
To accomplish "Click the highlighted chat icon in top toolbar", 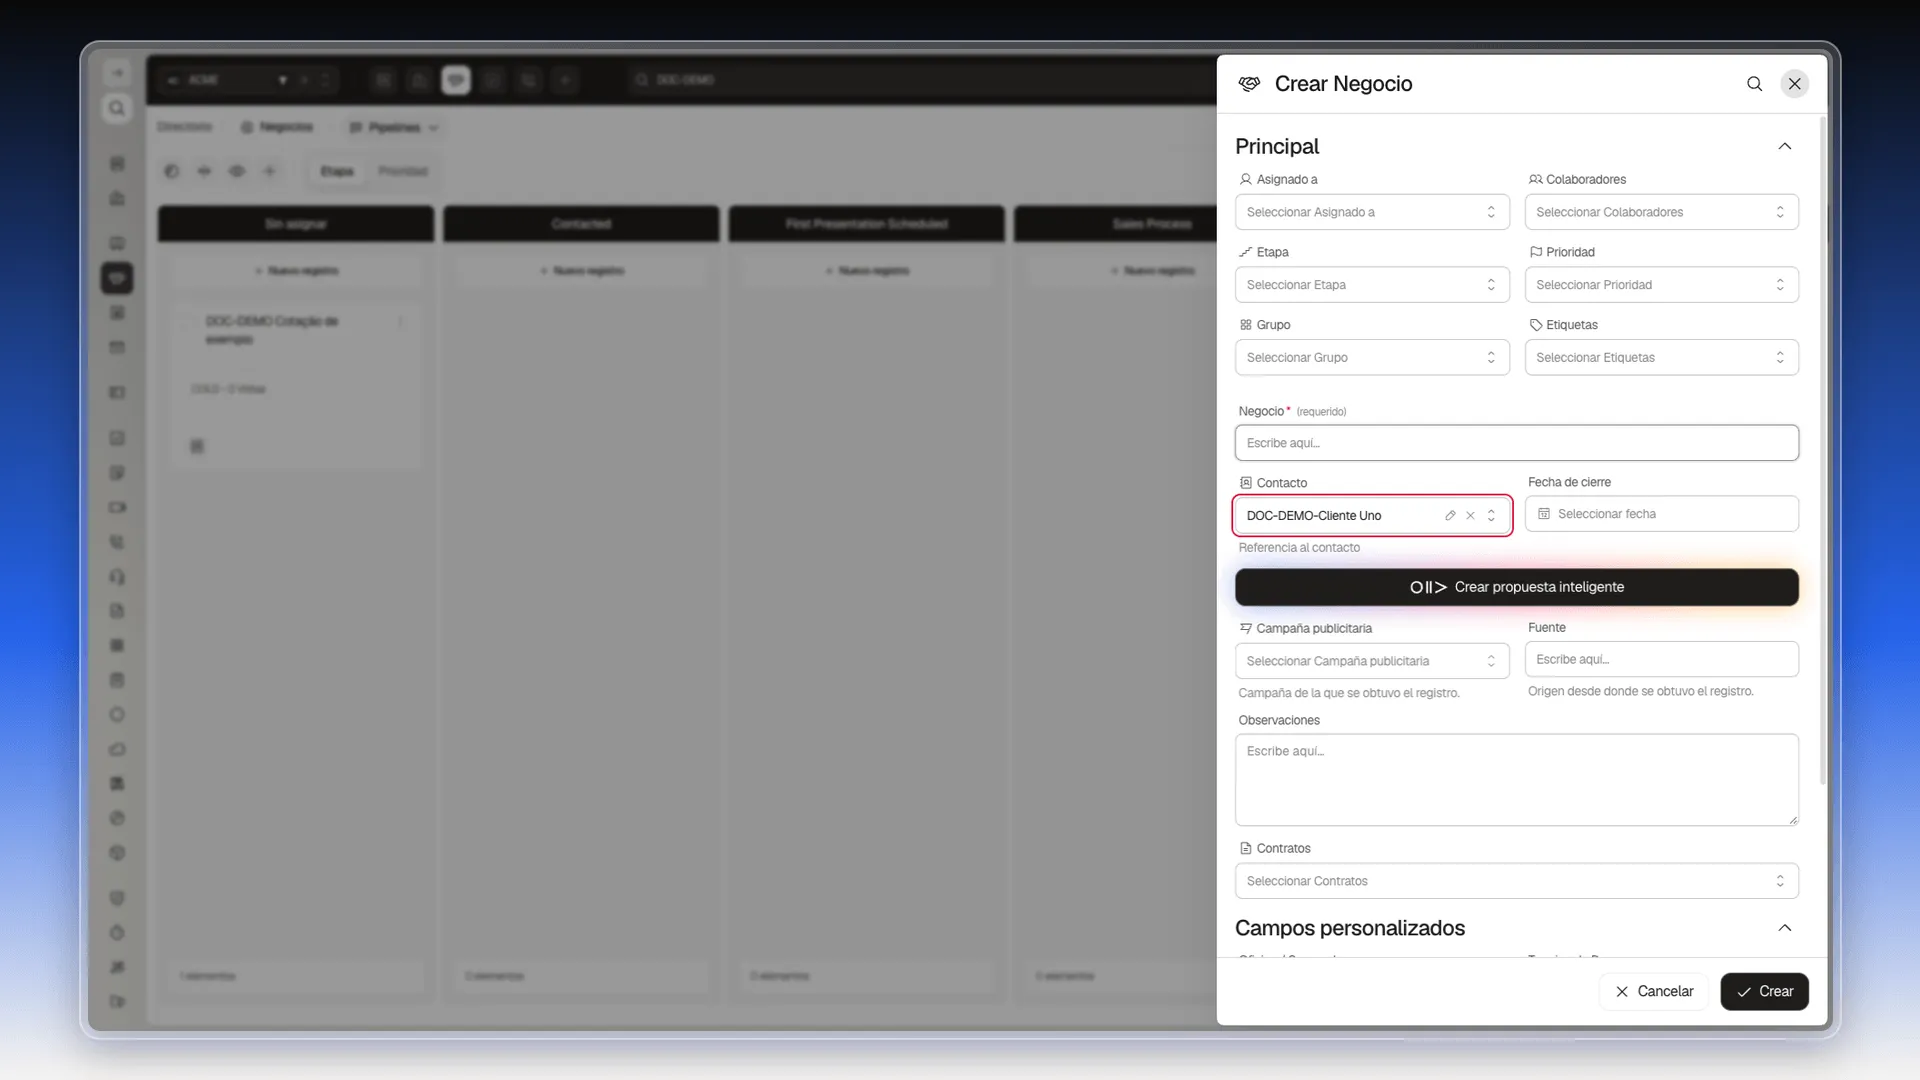I will point(456,80).
